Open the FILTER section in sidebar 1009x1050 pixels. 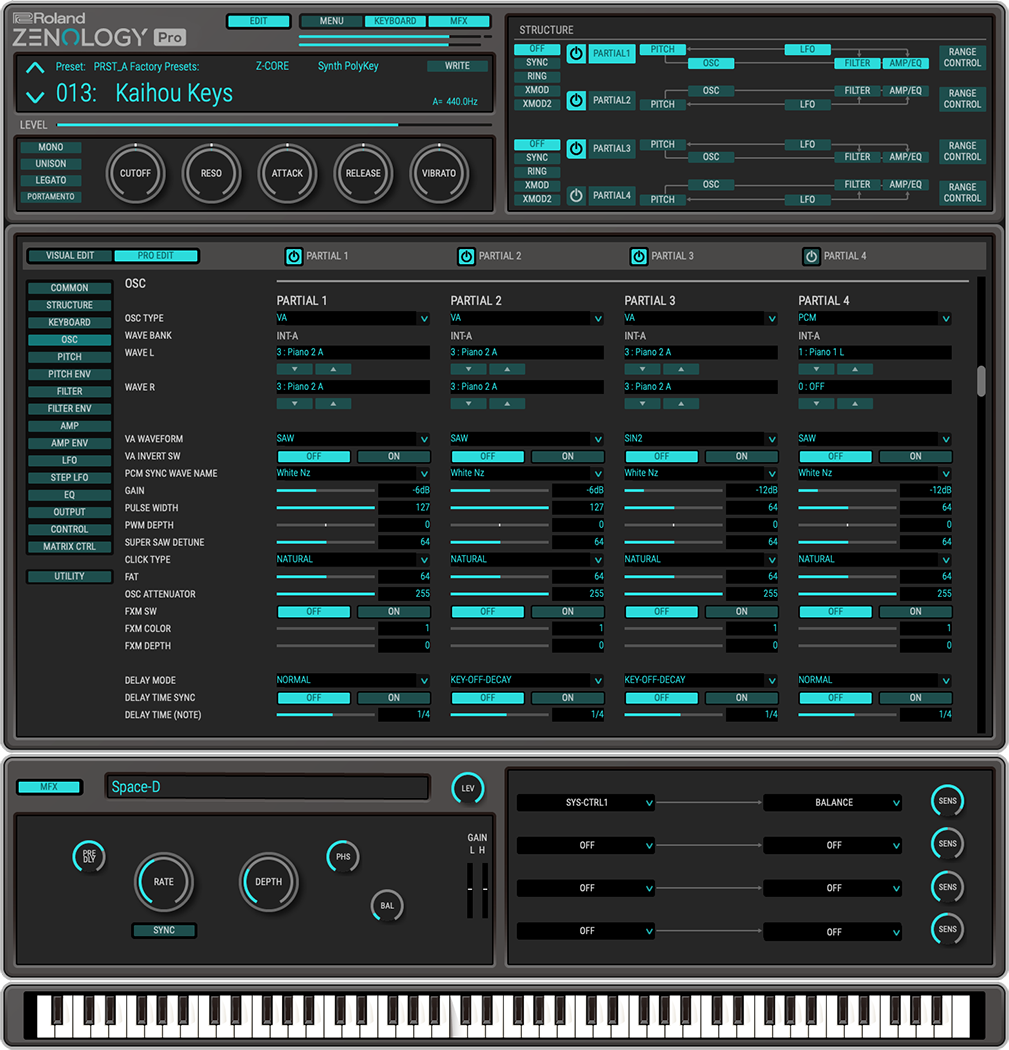click(70, 392)
